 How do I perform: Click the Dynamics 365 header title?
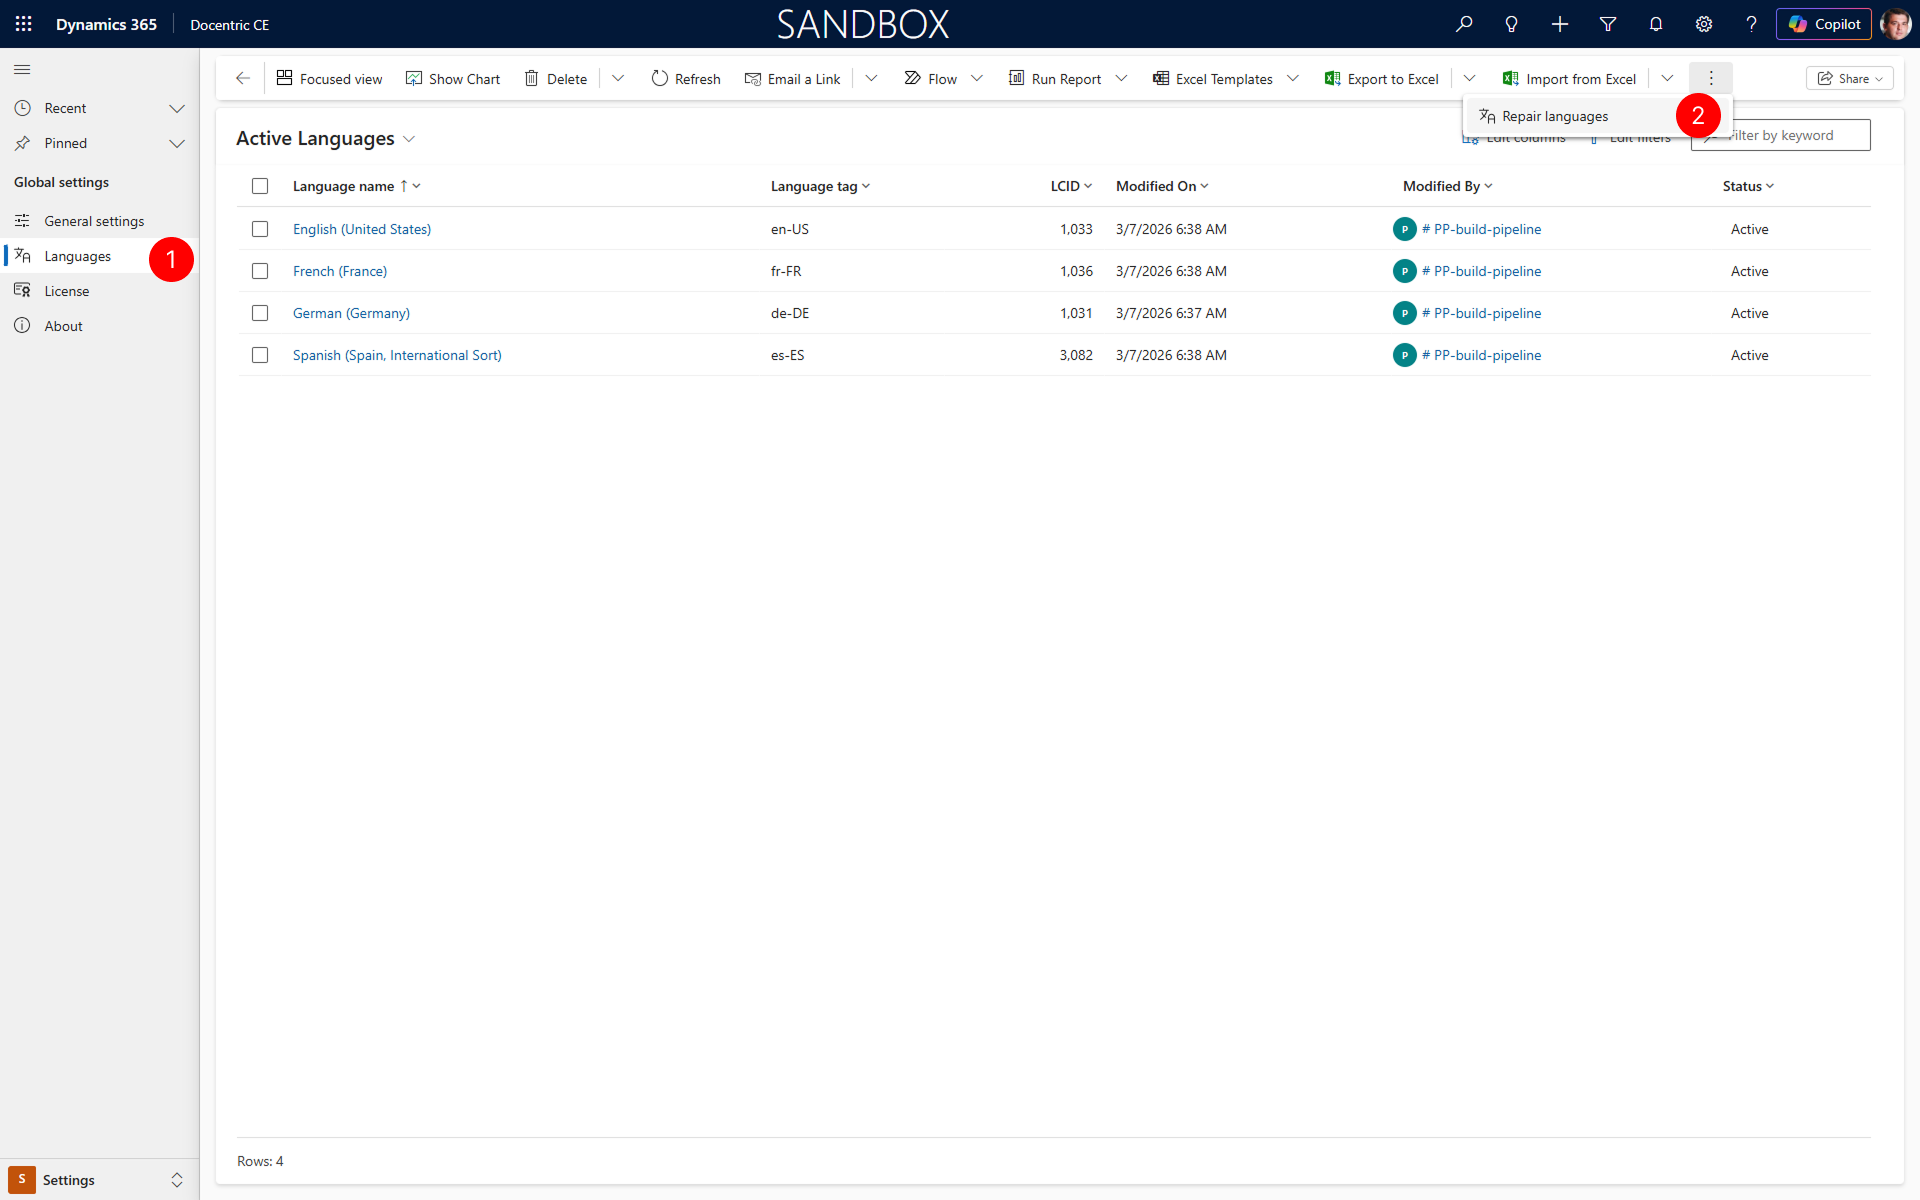(x=106, y=24)
